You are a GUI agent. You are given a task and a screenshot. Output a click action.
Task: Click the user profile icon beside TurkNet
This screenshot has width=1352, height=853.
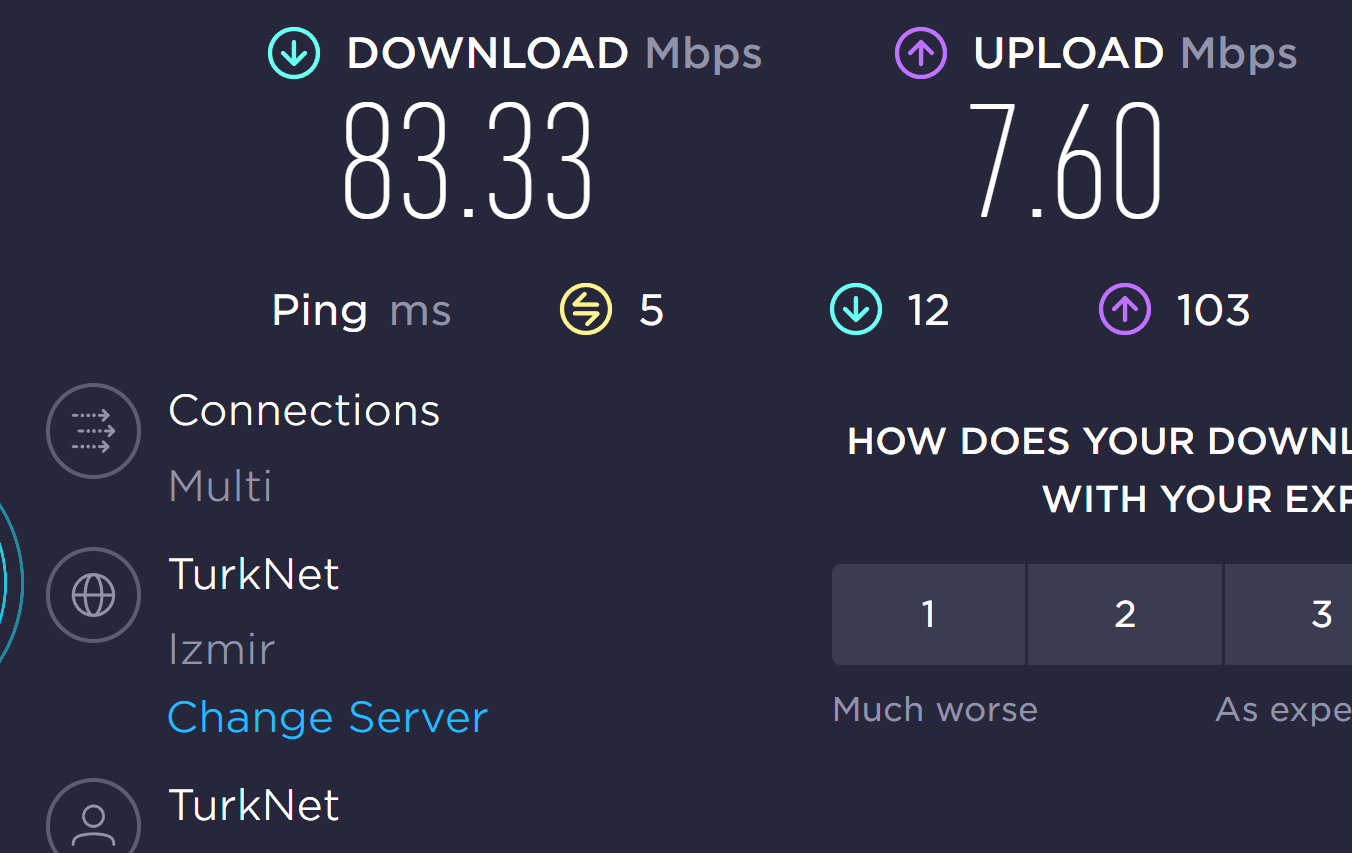coord(93,820)
